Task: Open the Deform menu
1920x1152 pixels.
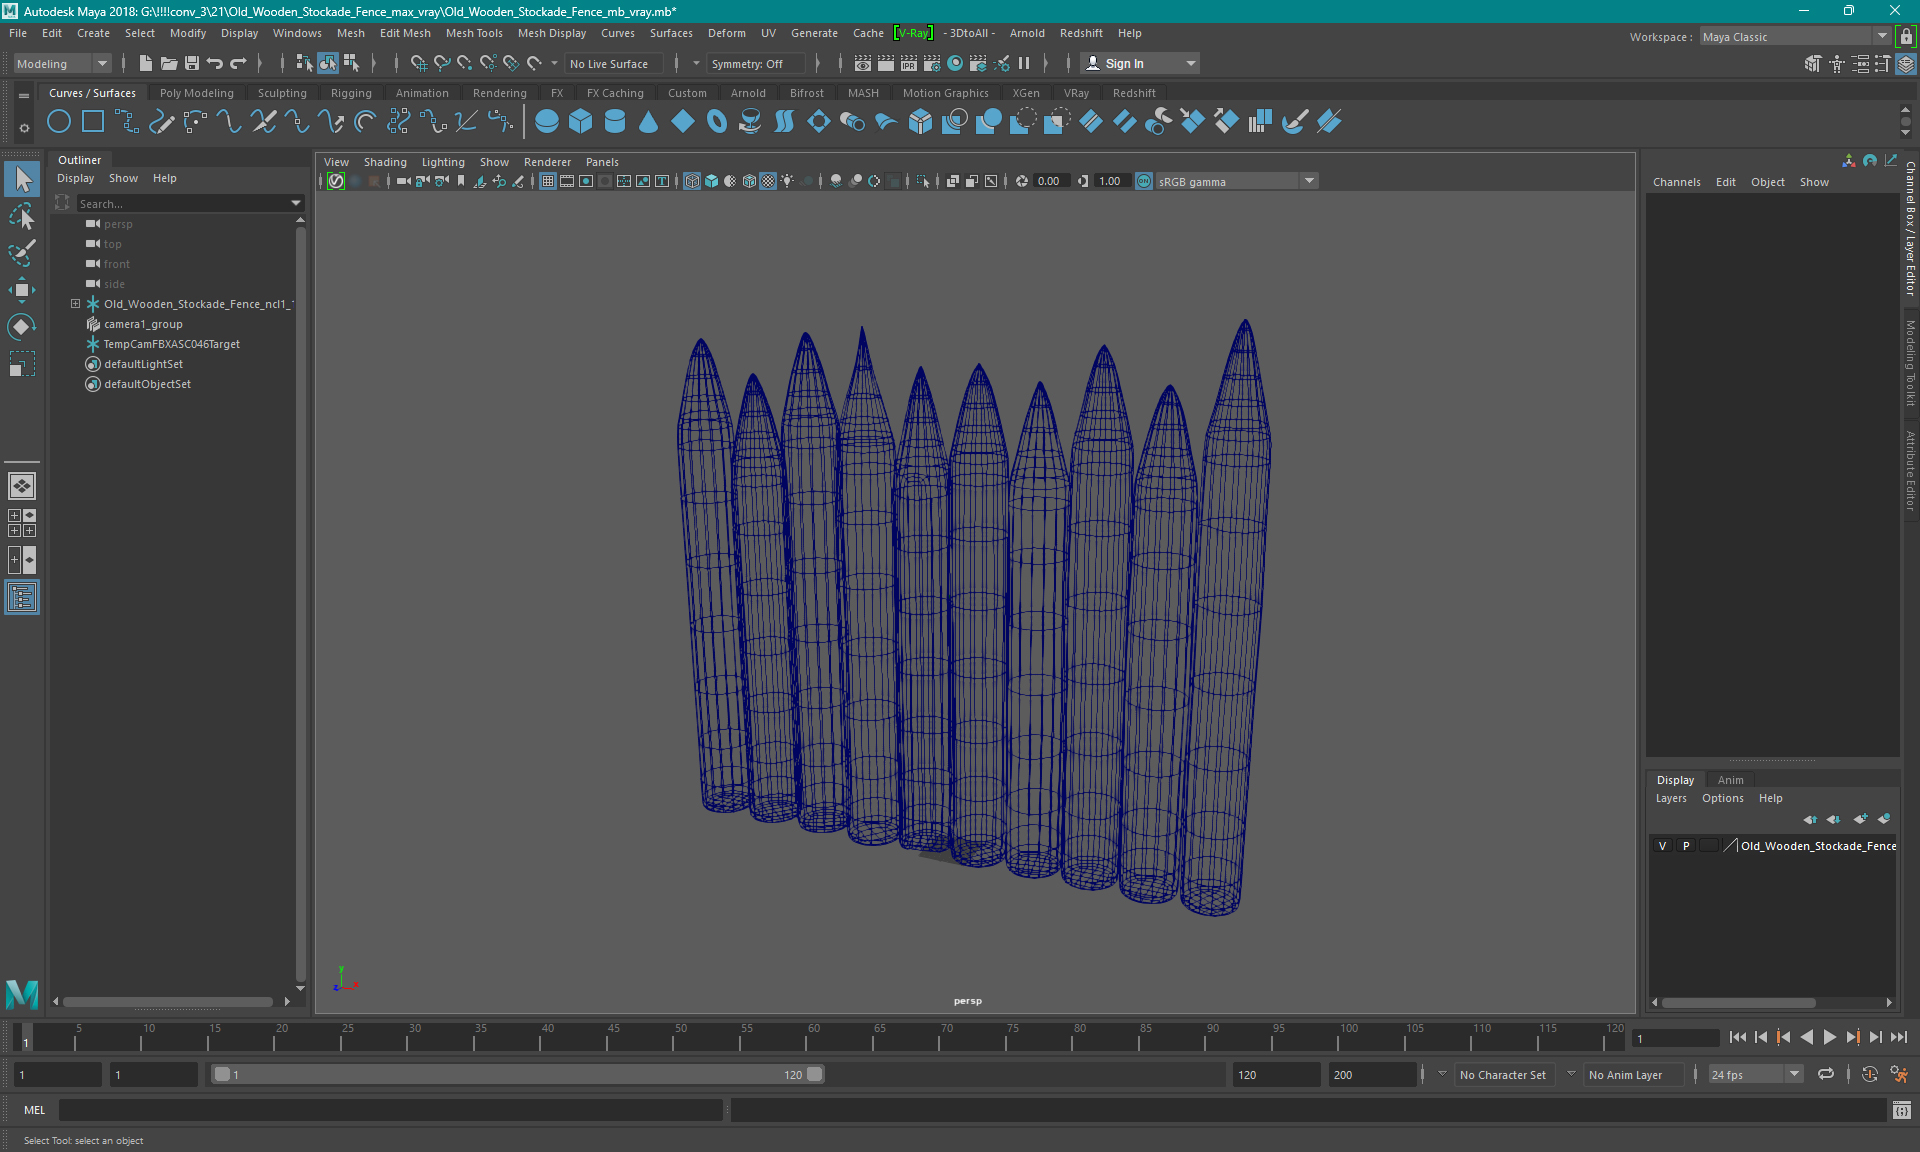Action: tap(727, 33)
